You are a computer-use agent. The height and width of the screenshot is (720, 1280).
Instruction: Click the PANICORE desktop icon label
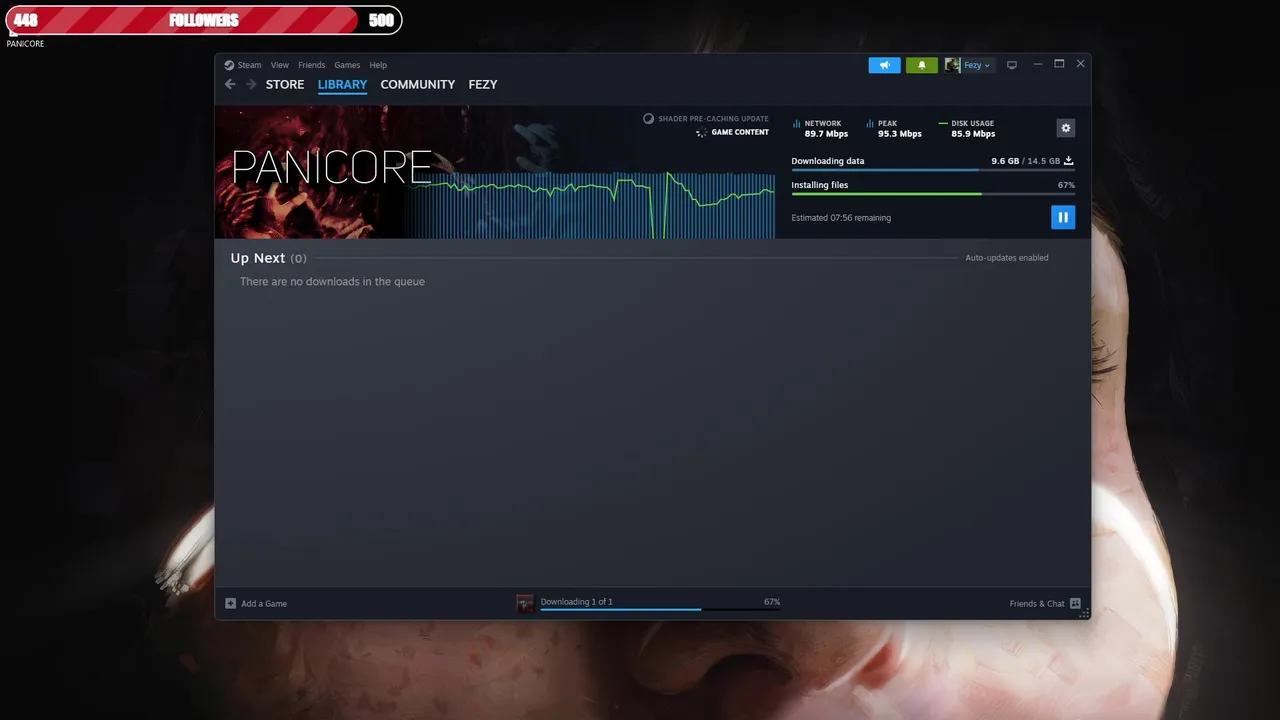coord(25,44)
